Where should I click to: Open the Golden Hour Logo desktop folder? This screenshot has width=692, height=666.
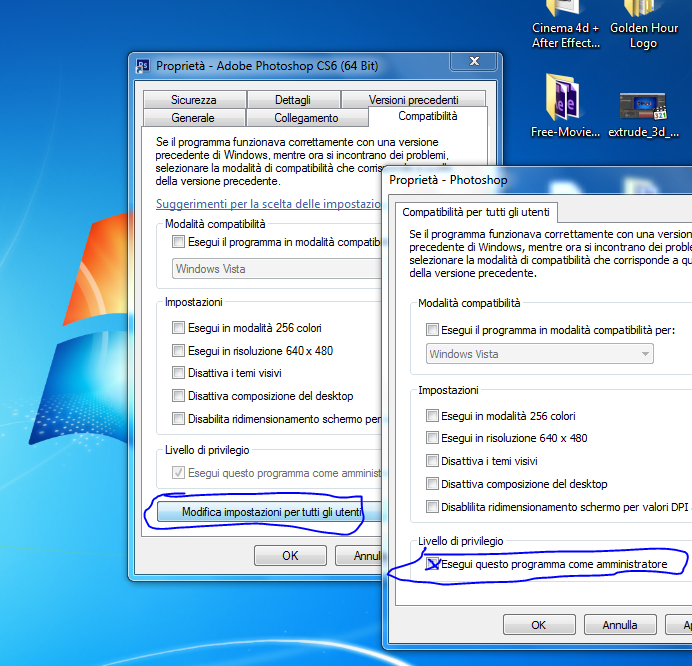(643, 24)
